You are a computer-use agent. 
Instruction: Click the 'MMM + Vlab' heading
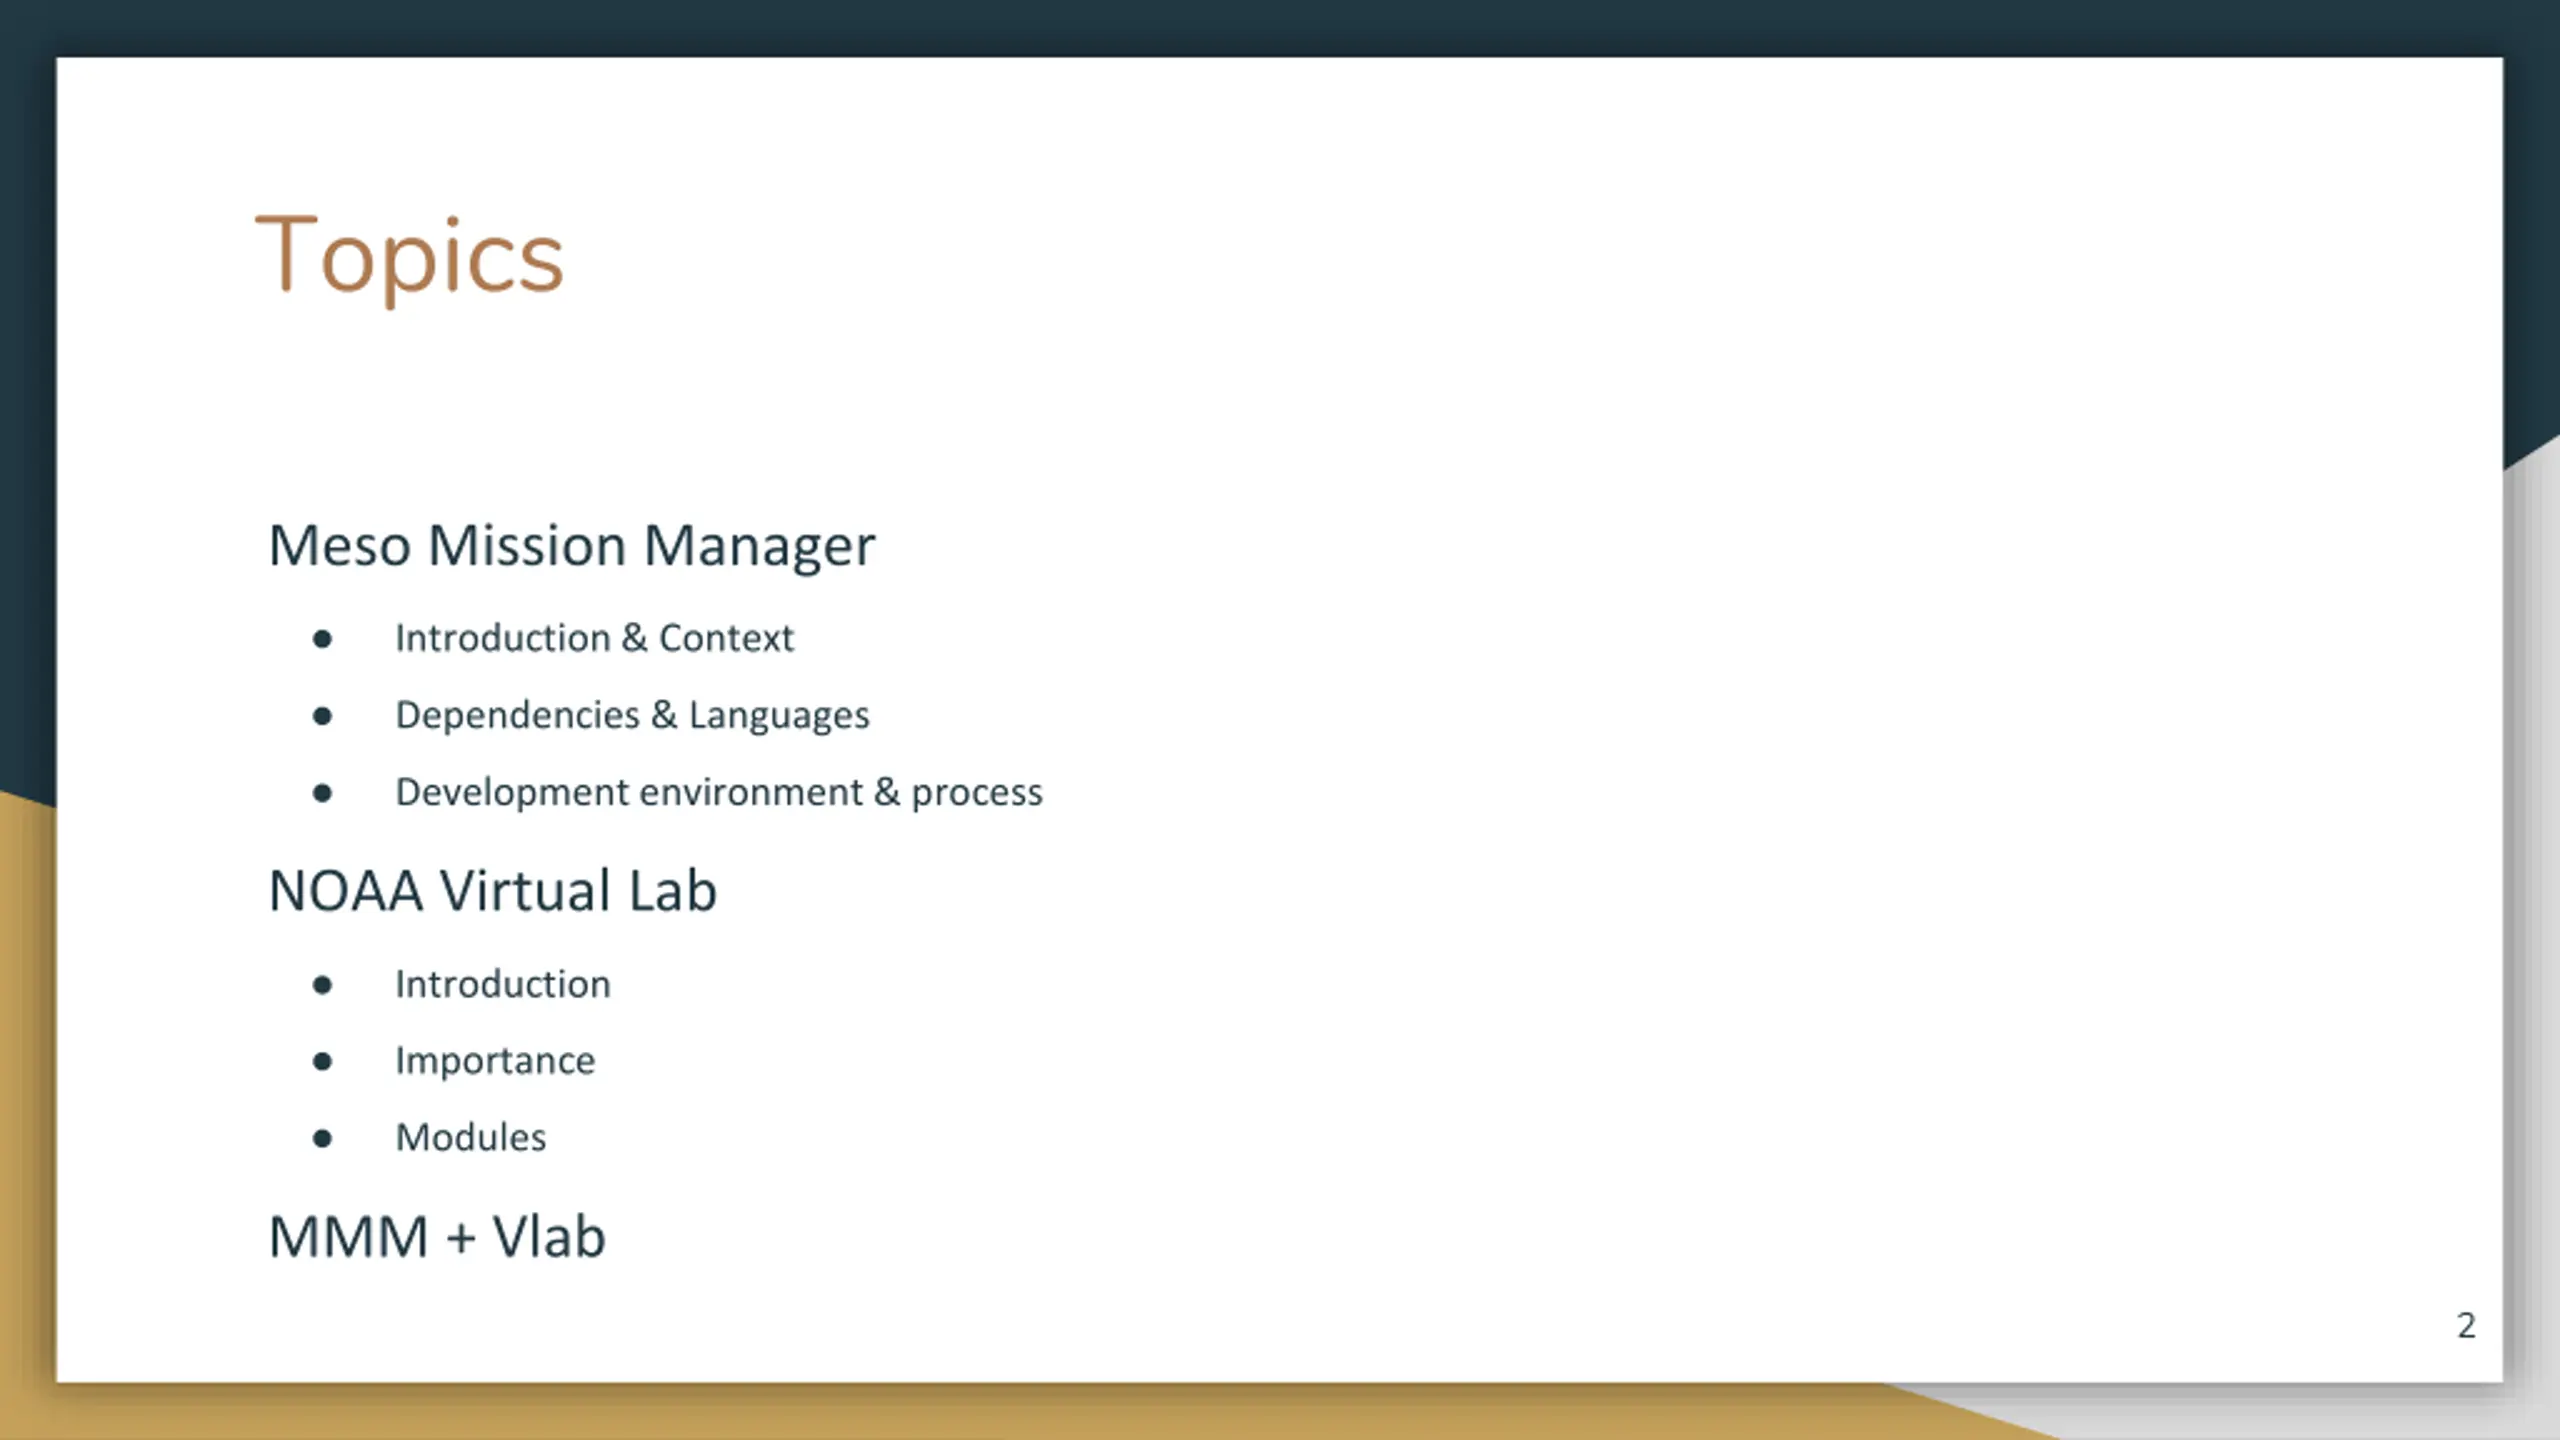[x=437, y=1236]
